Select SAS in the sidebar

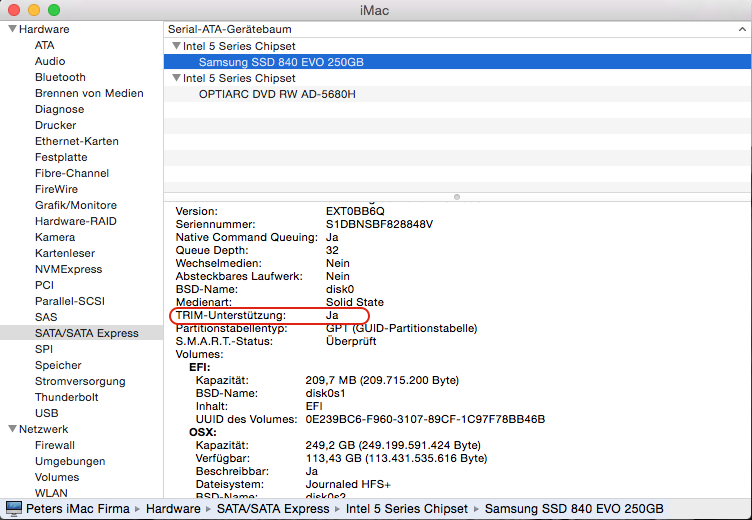(46, 317)
